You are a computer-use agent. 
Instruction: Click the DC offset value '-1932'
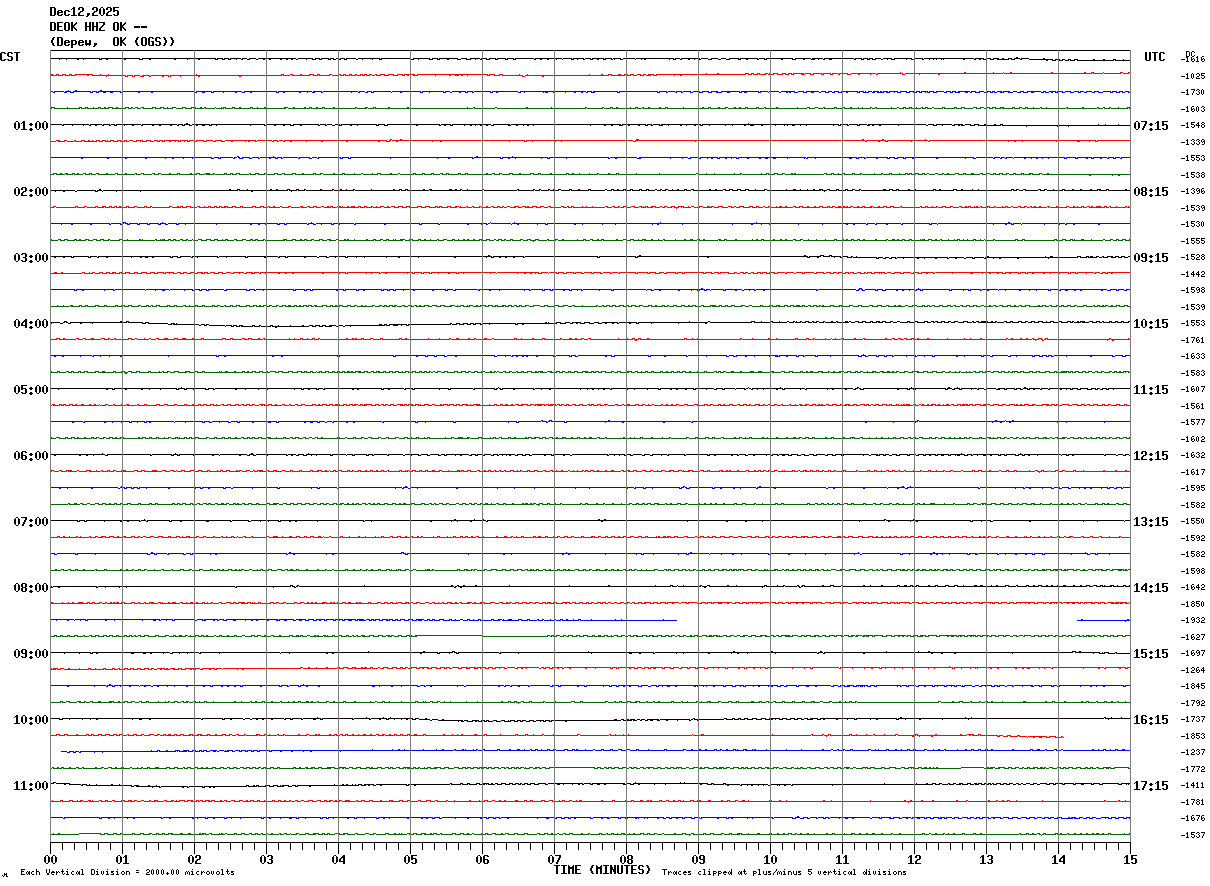1193,621
